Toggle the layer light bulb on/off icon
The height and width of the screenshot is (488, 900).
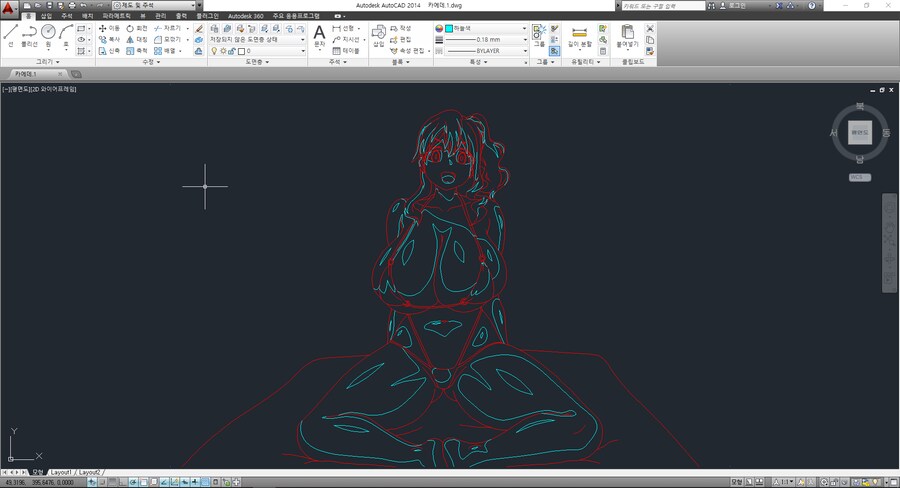[212, 50]
